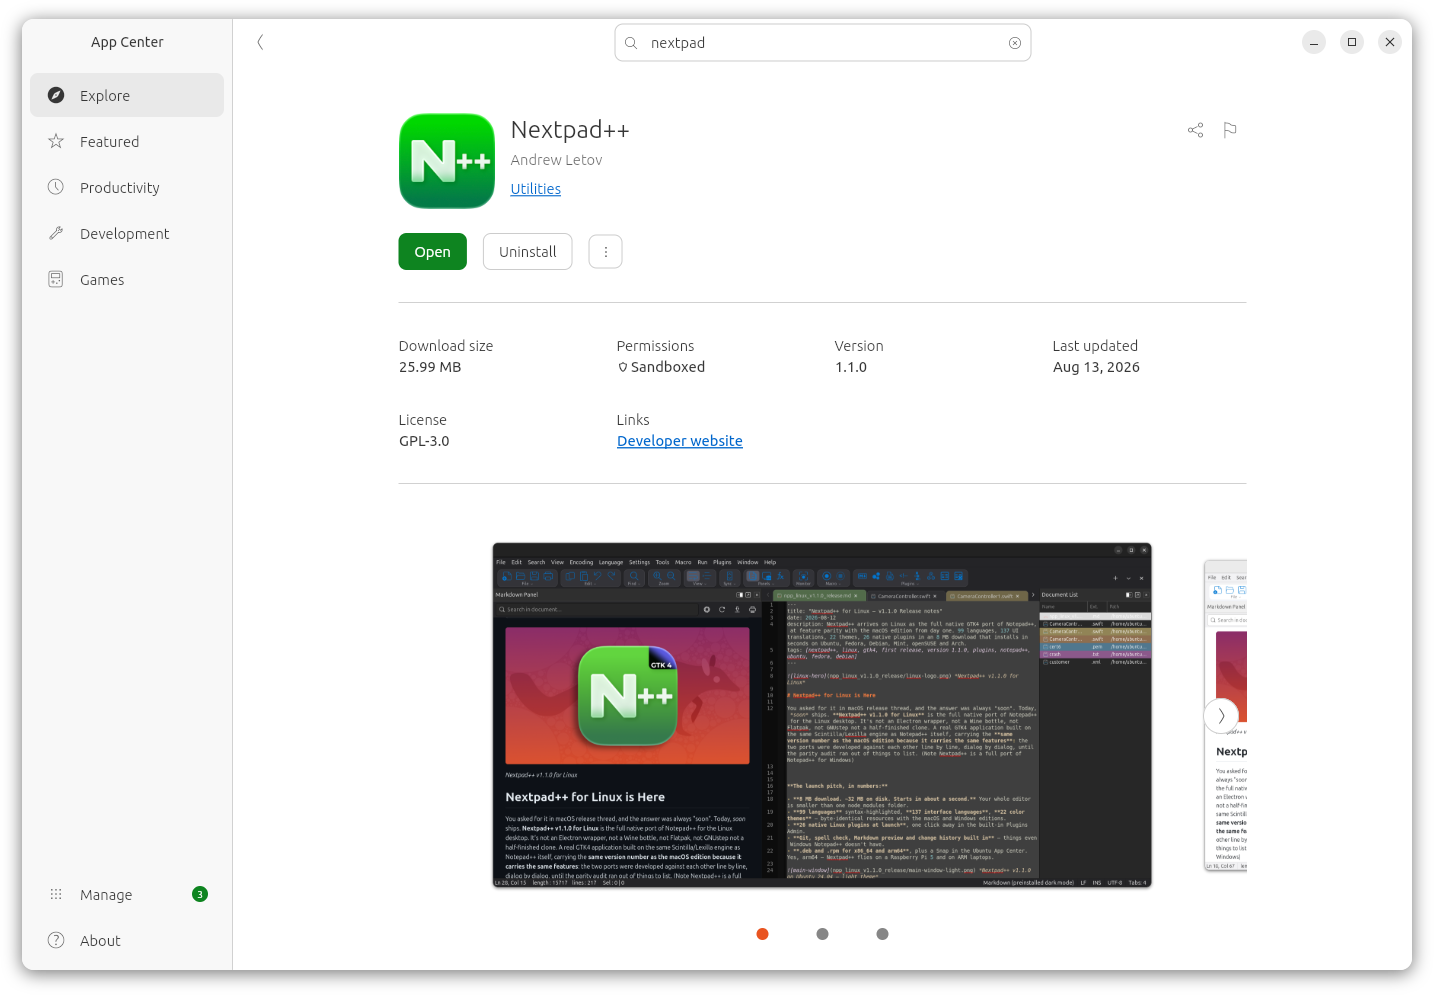Open the Development category
The height and width of the screenshot is (995, 1434).
(x=127, y=233)
